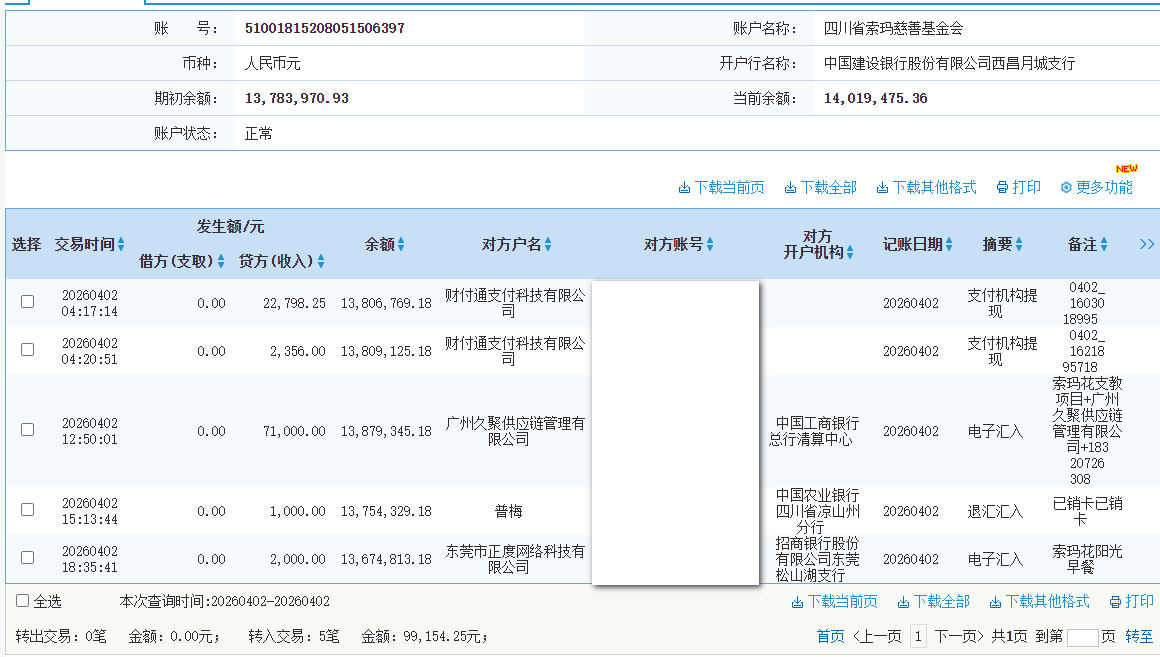Click the 下一页 next page link
Screen dimensions: 1160x657
coord(960,635)
